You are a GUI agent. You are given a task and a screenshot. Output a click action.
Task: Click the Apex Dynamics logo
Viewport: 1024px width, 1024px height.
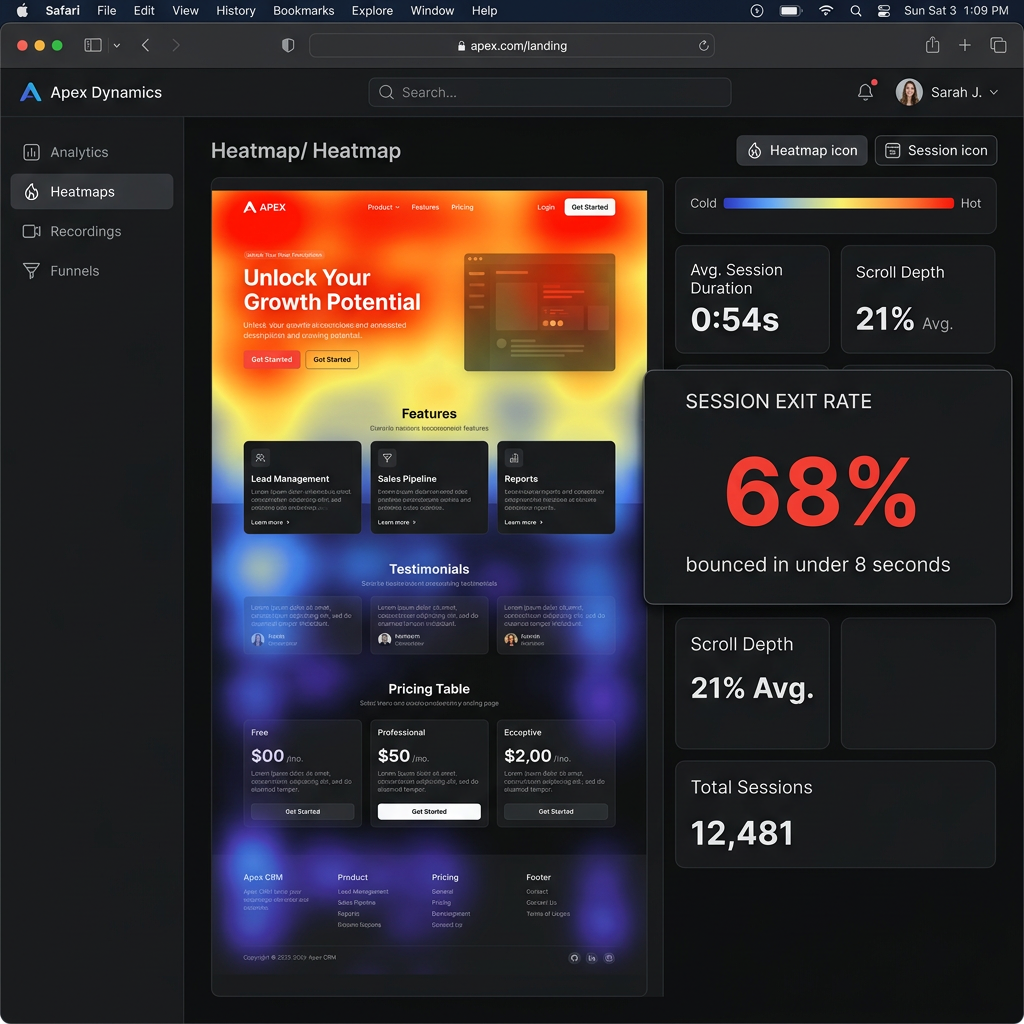coord(31,92)
